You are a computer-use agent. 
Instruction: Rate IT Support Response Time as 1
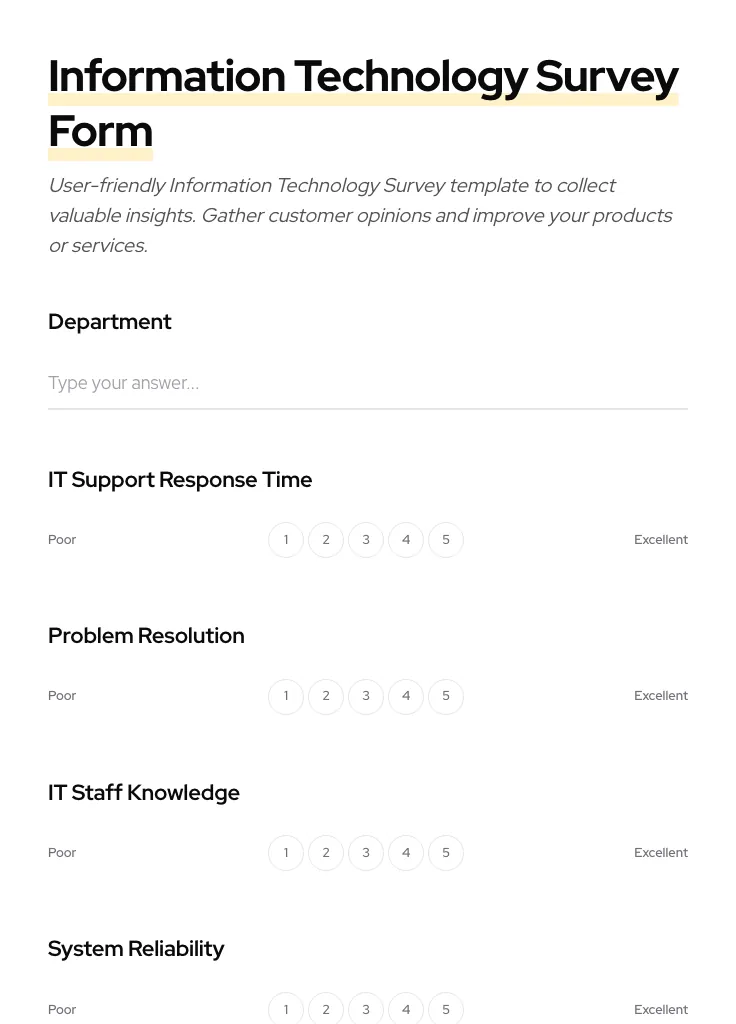[286, 539]
